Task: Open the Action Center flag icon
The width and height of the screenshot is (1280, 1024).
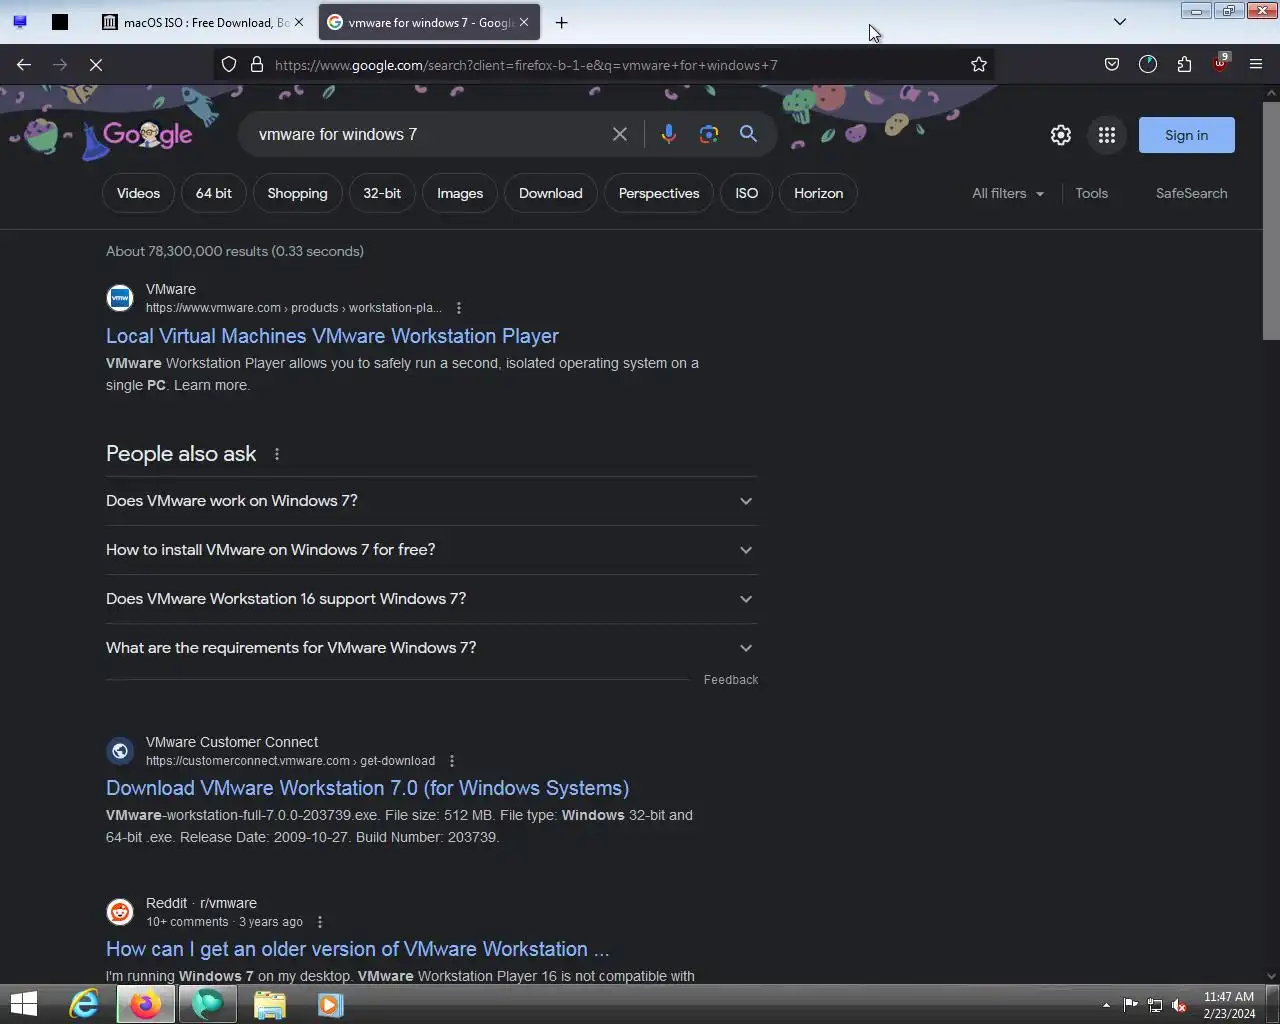Action: [x=1130, y=1005]
